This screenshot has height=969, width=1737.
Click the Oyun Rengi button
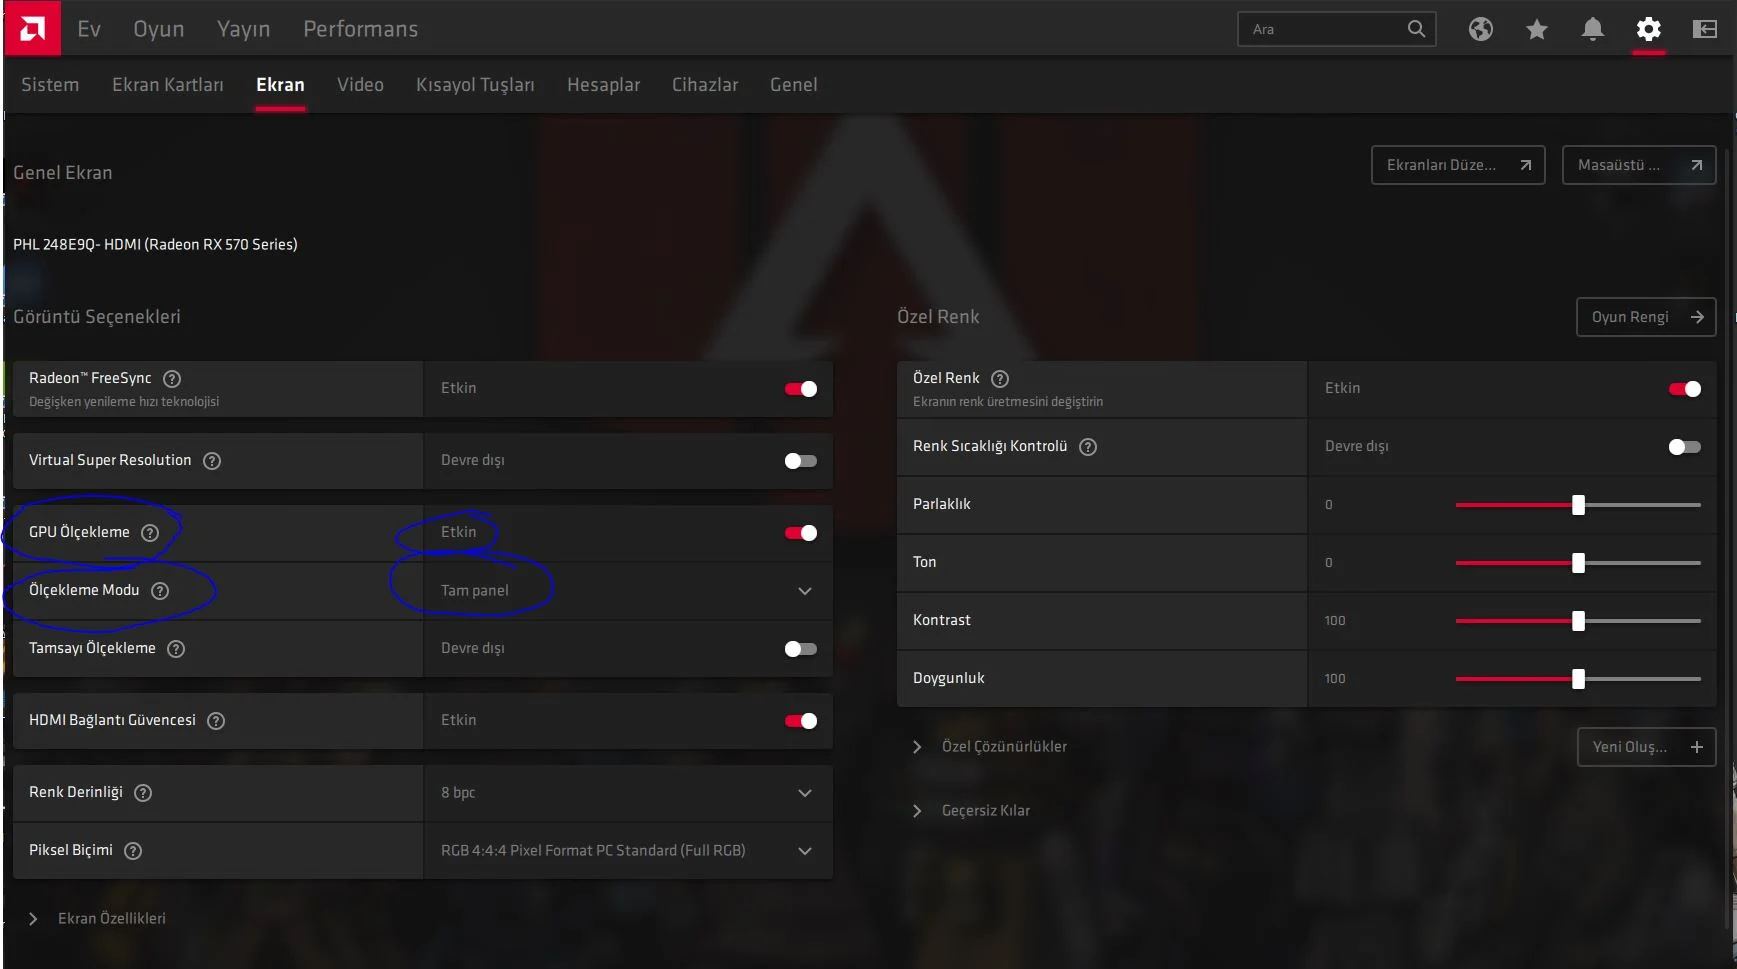click(1645, 317)
